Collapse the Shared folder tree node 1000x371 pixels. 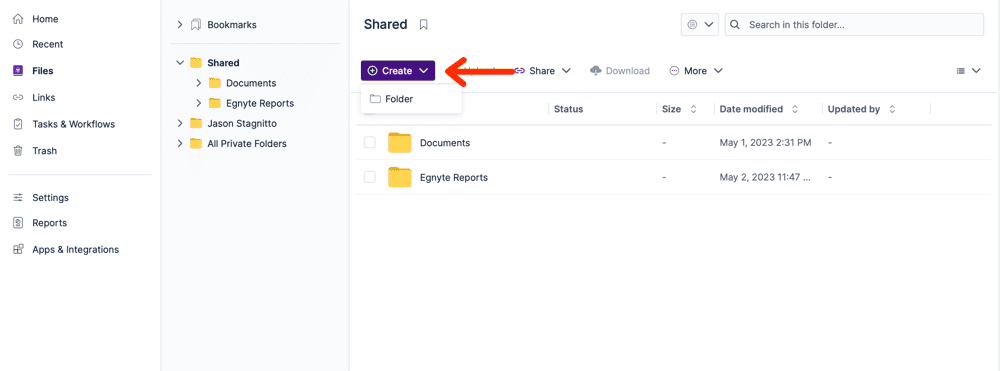pyautogui.click(x=180, y=63)
